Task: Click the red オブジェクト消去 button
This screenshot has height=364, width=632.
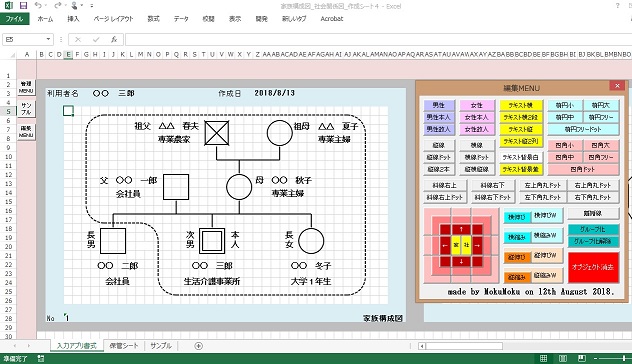Action: (x=593, y=267)
